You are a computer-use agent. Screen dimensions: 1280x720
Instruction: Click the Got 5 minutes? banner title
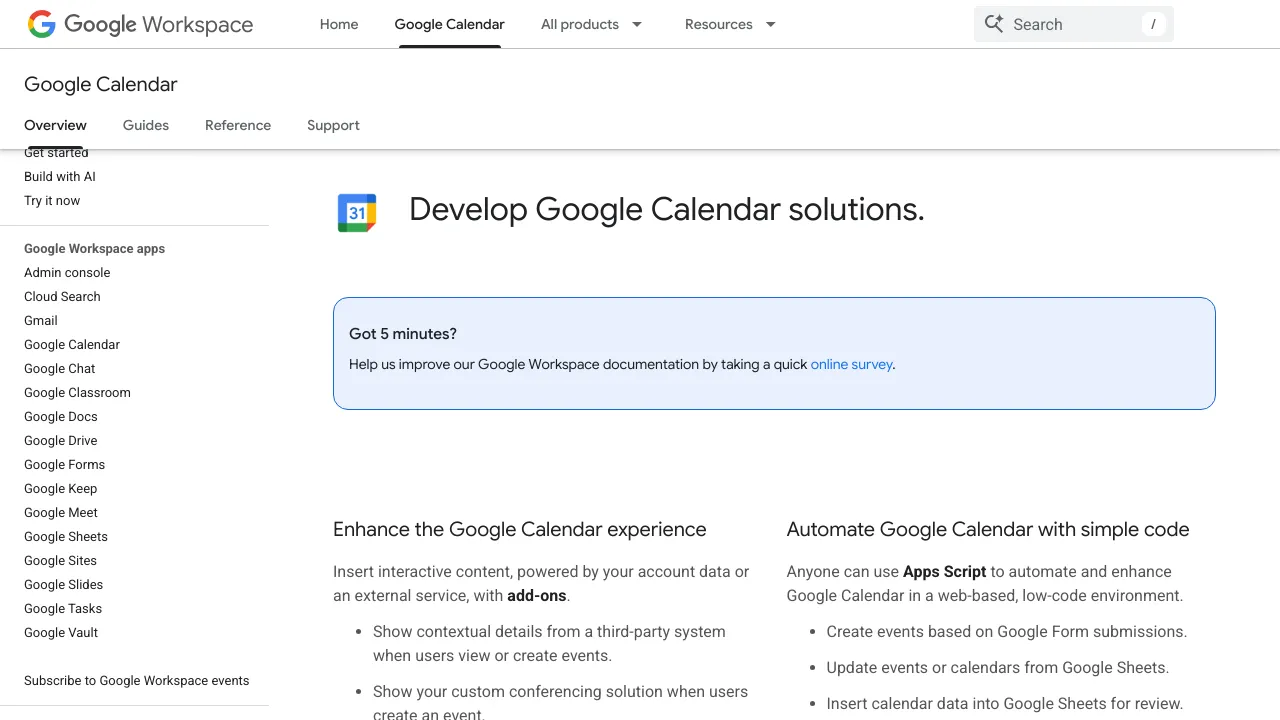pos(403,334)
